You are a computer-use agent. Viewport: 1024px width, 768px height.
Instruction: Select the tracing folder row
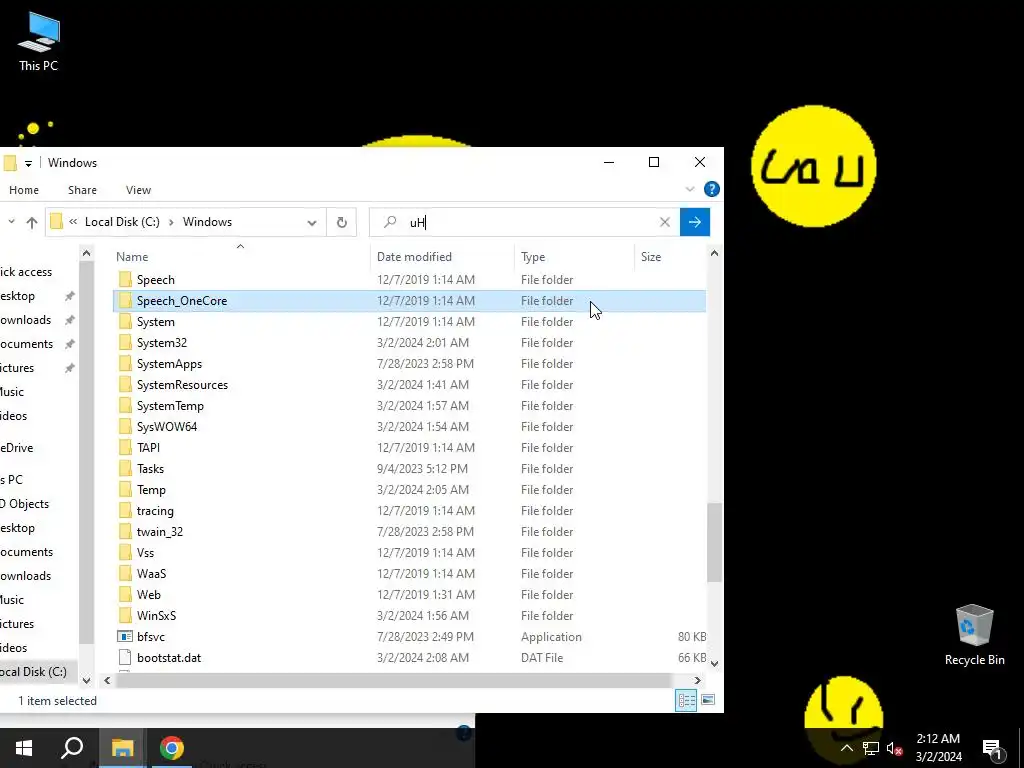409,511
